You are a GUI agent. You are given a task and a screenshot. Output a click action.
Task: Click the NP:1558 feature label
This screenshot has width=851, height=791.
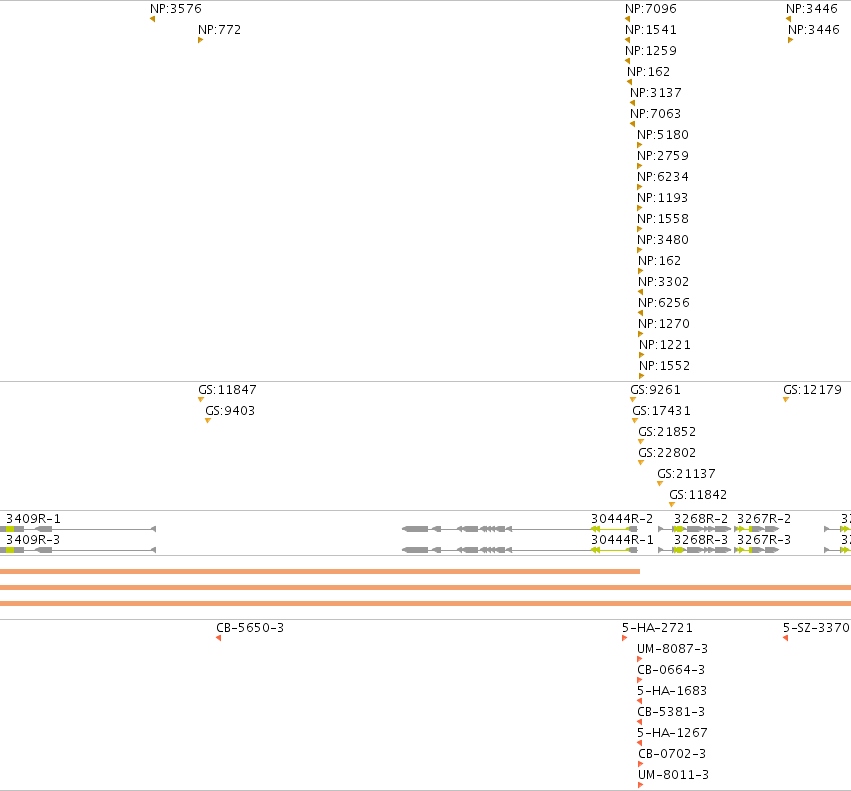point(663,219)
